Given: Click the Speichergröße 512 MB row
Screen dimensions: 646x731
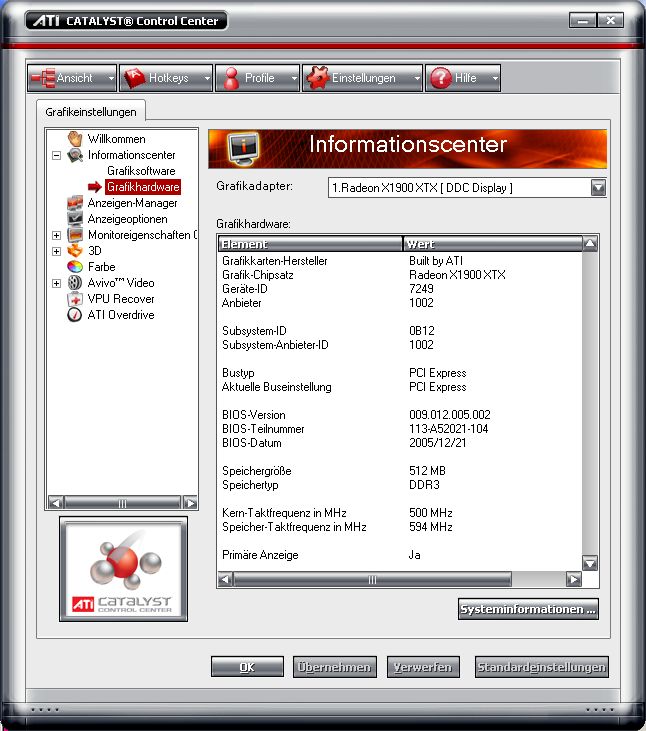Looking at the screenshot, I should (400, 470).
